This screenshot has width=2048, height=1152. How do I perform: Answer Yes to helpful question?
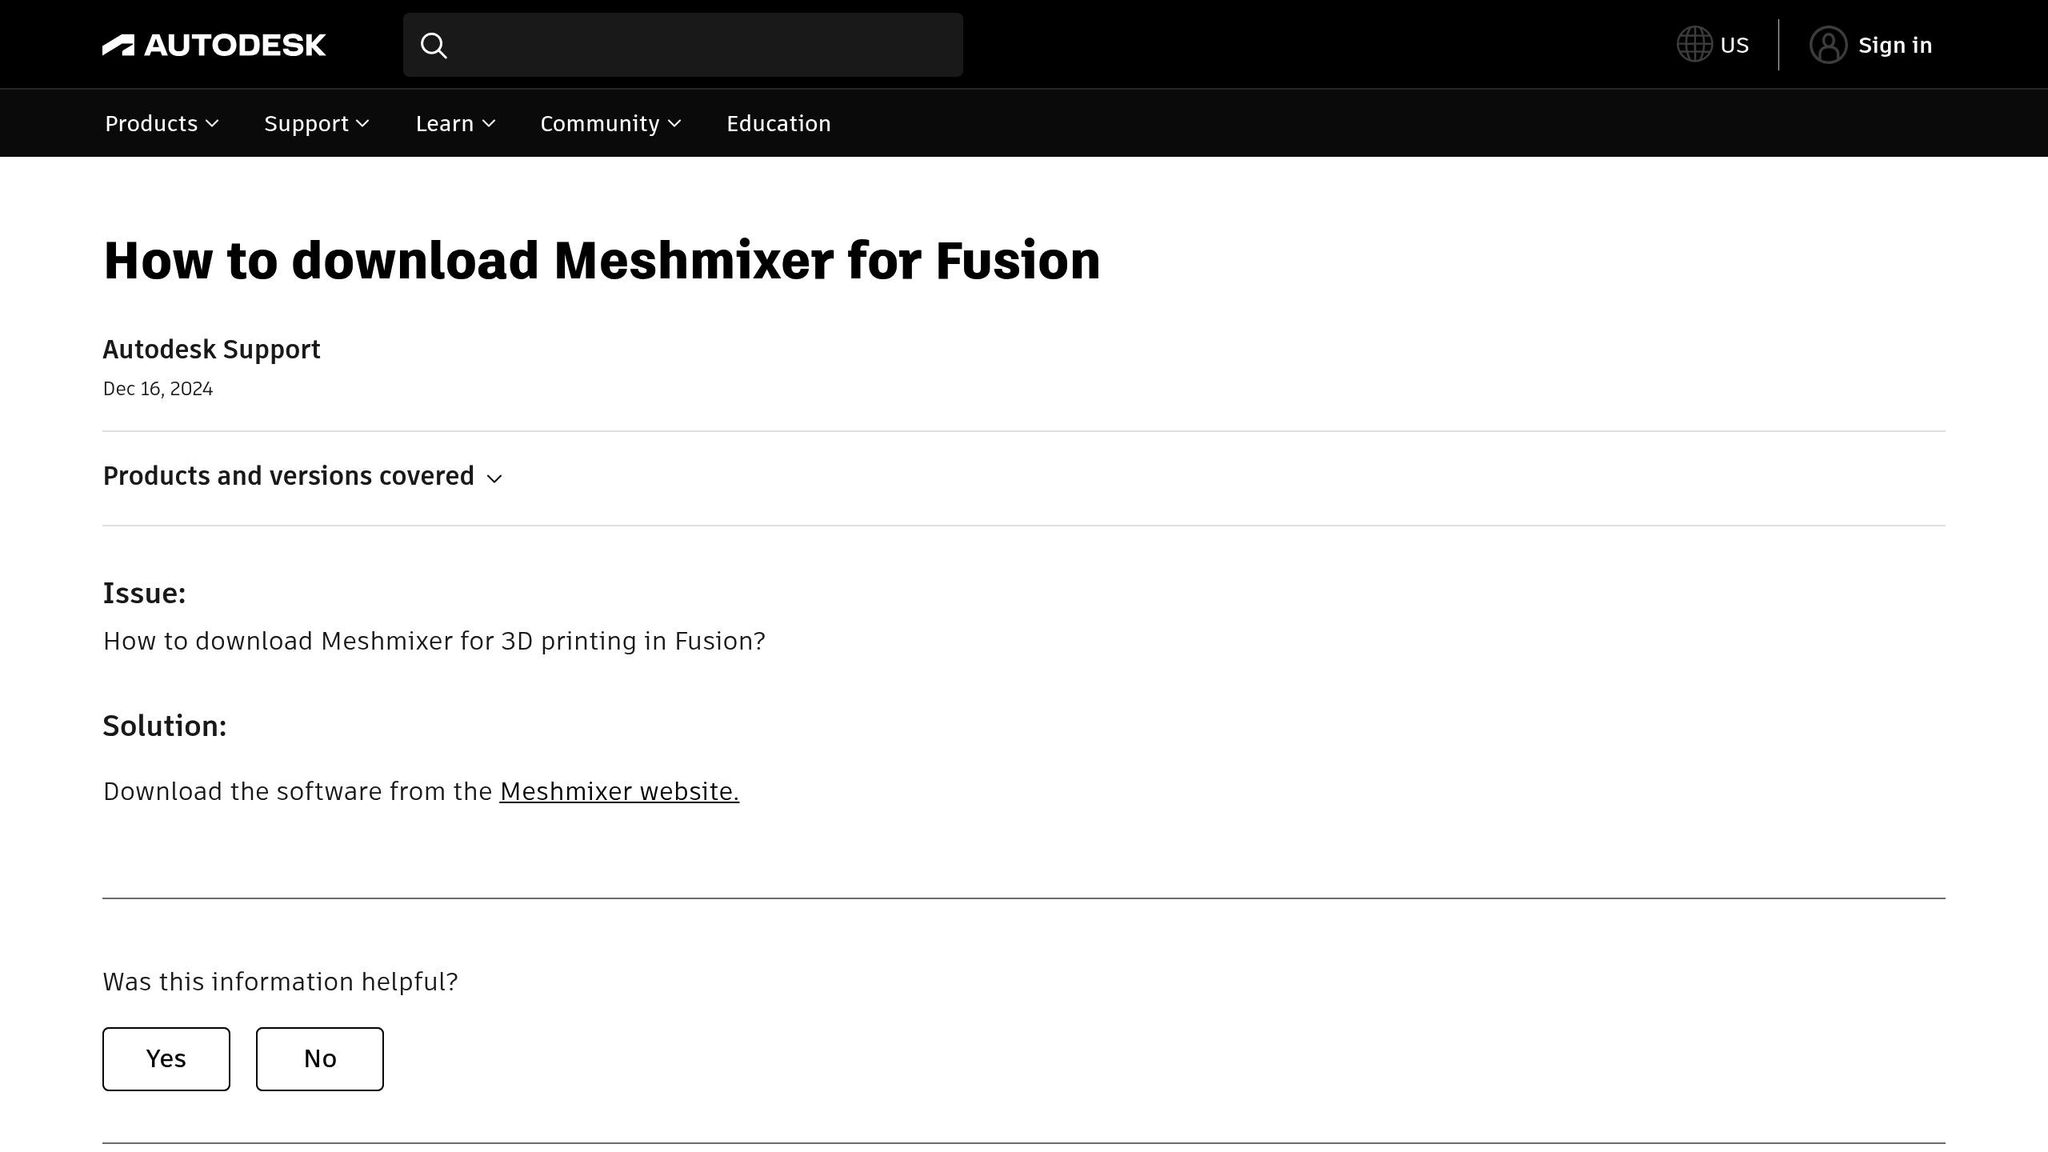pos(166,1059)
